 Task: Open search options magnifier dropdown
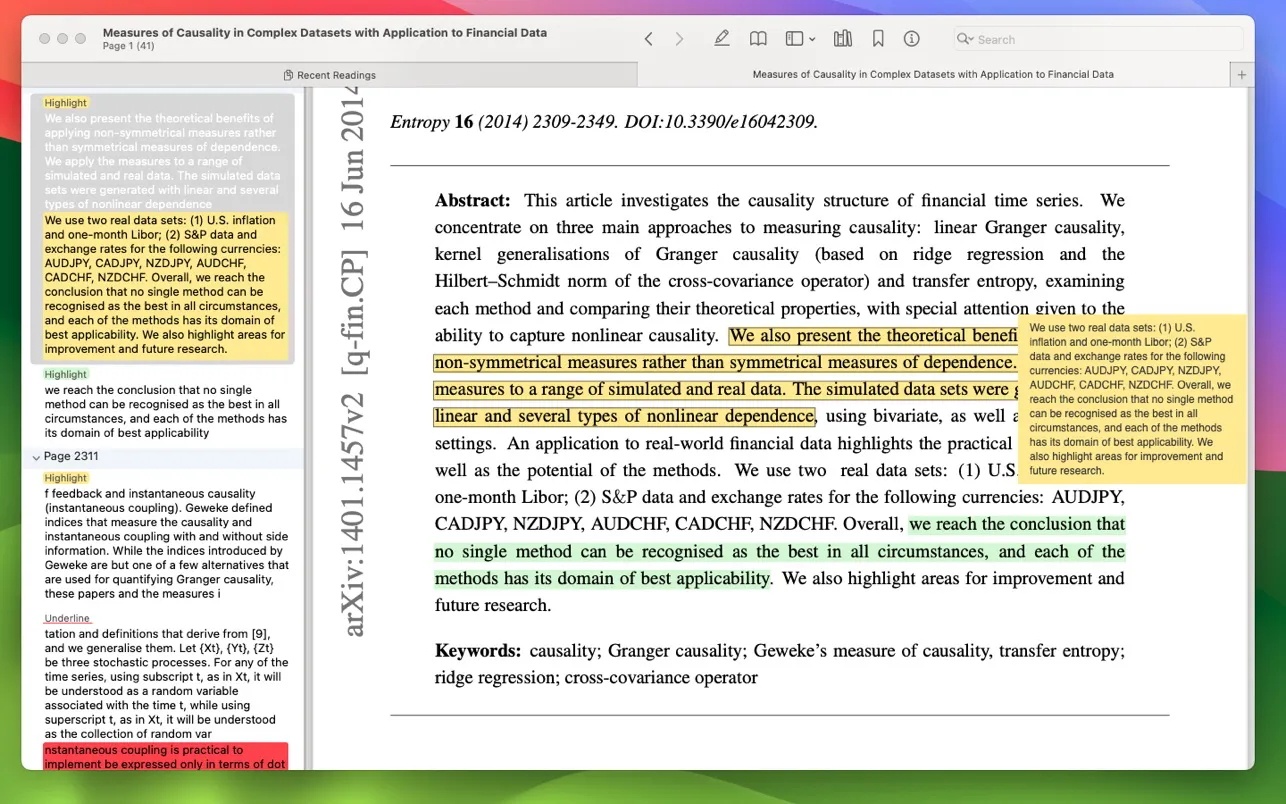965,39
